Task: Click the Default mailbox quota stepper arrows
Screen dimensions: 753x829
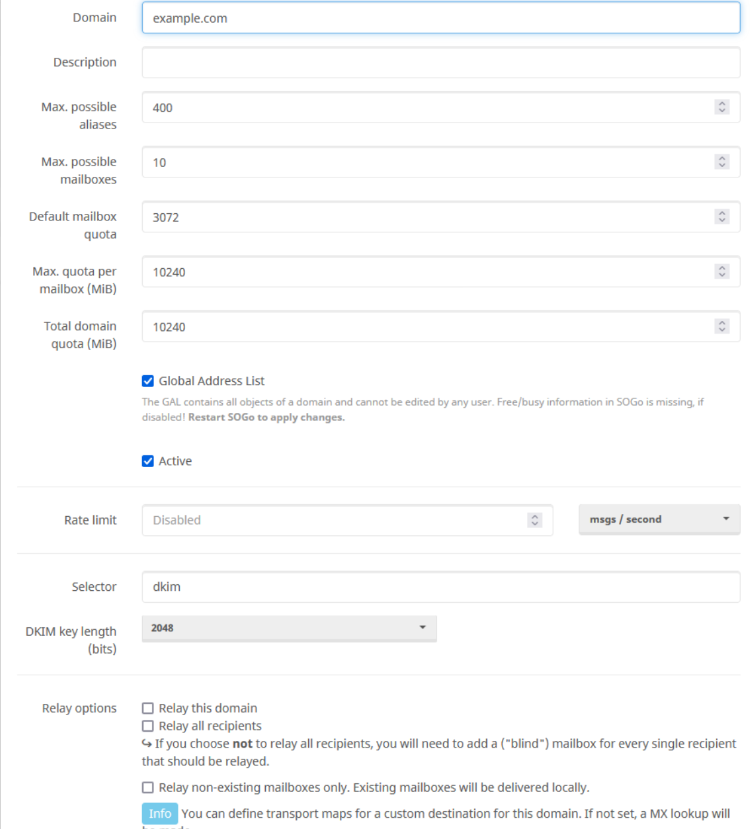Action: (x=721, y=217)
